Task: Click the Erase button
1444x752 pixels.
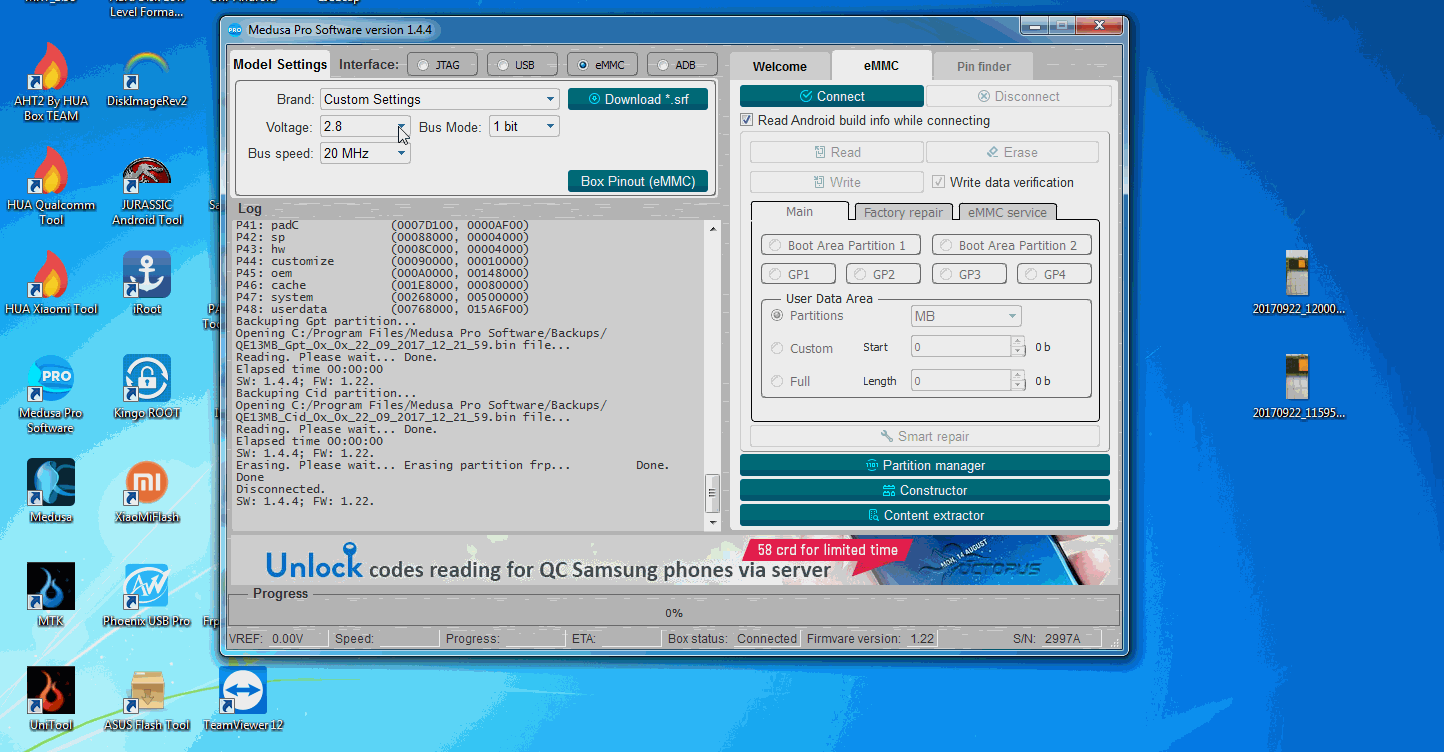Action: point(1012,152)
